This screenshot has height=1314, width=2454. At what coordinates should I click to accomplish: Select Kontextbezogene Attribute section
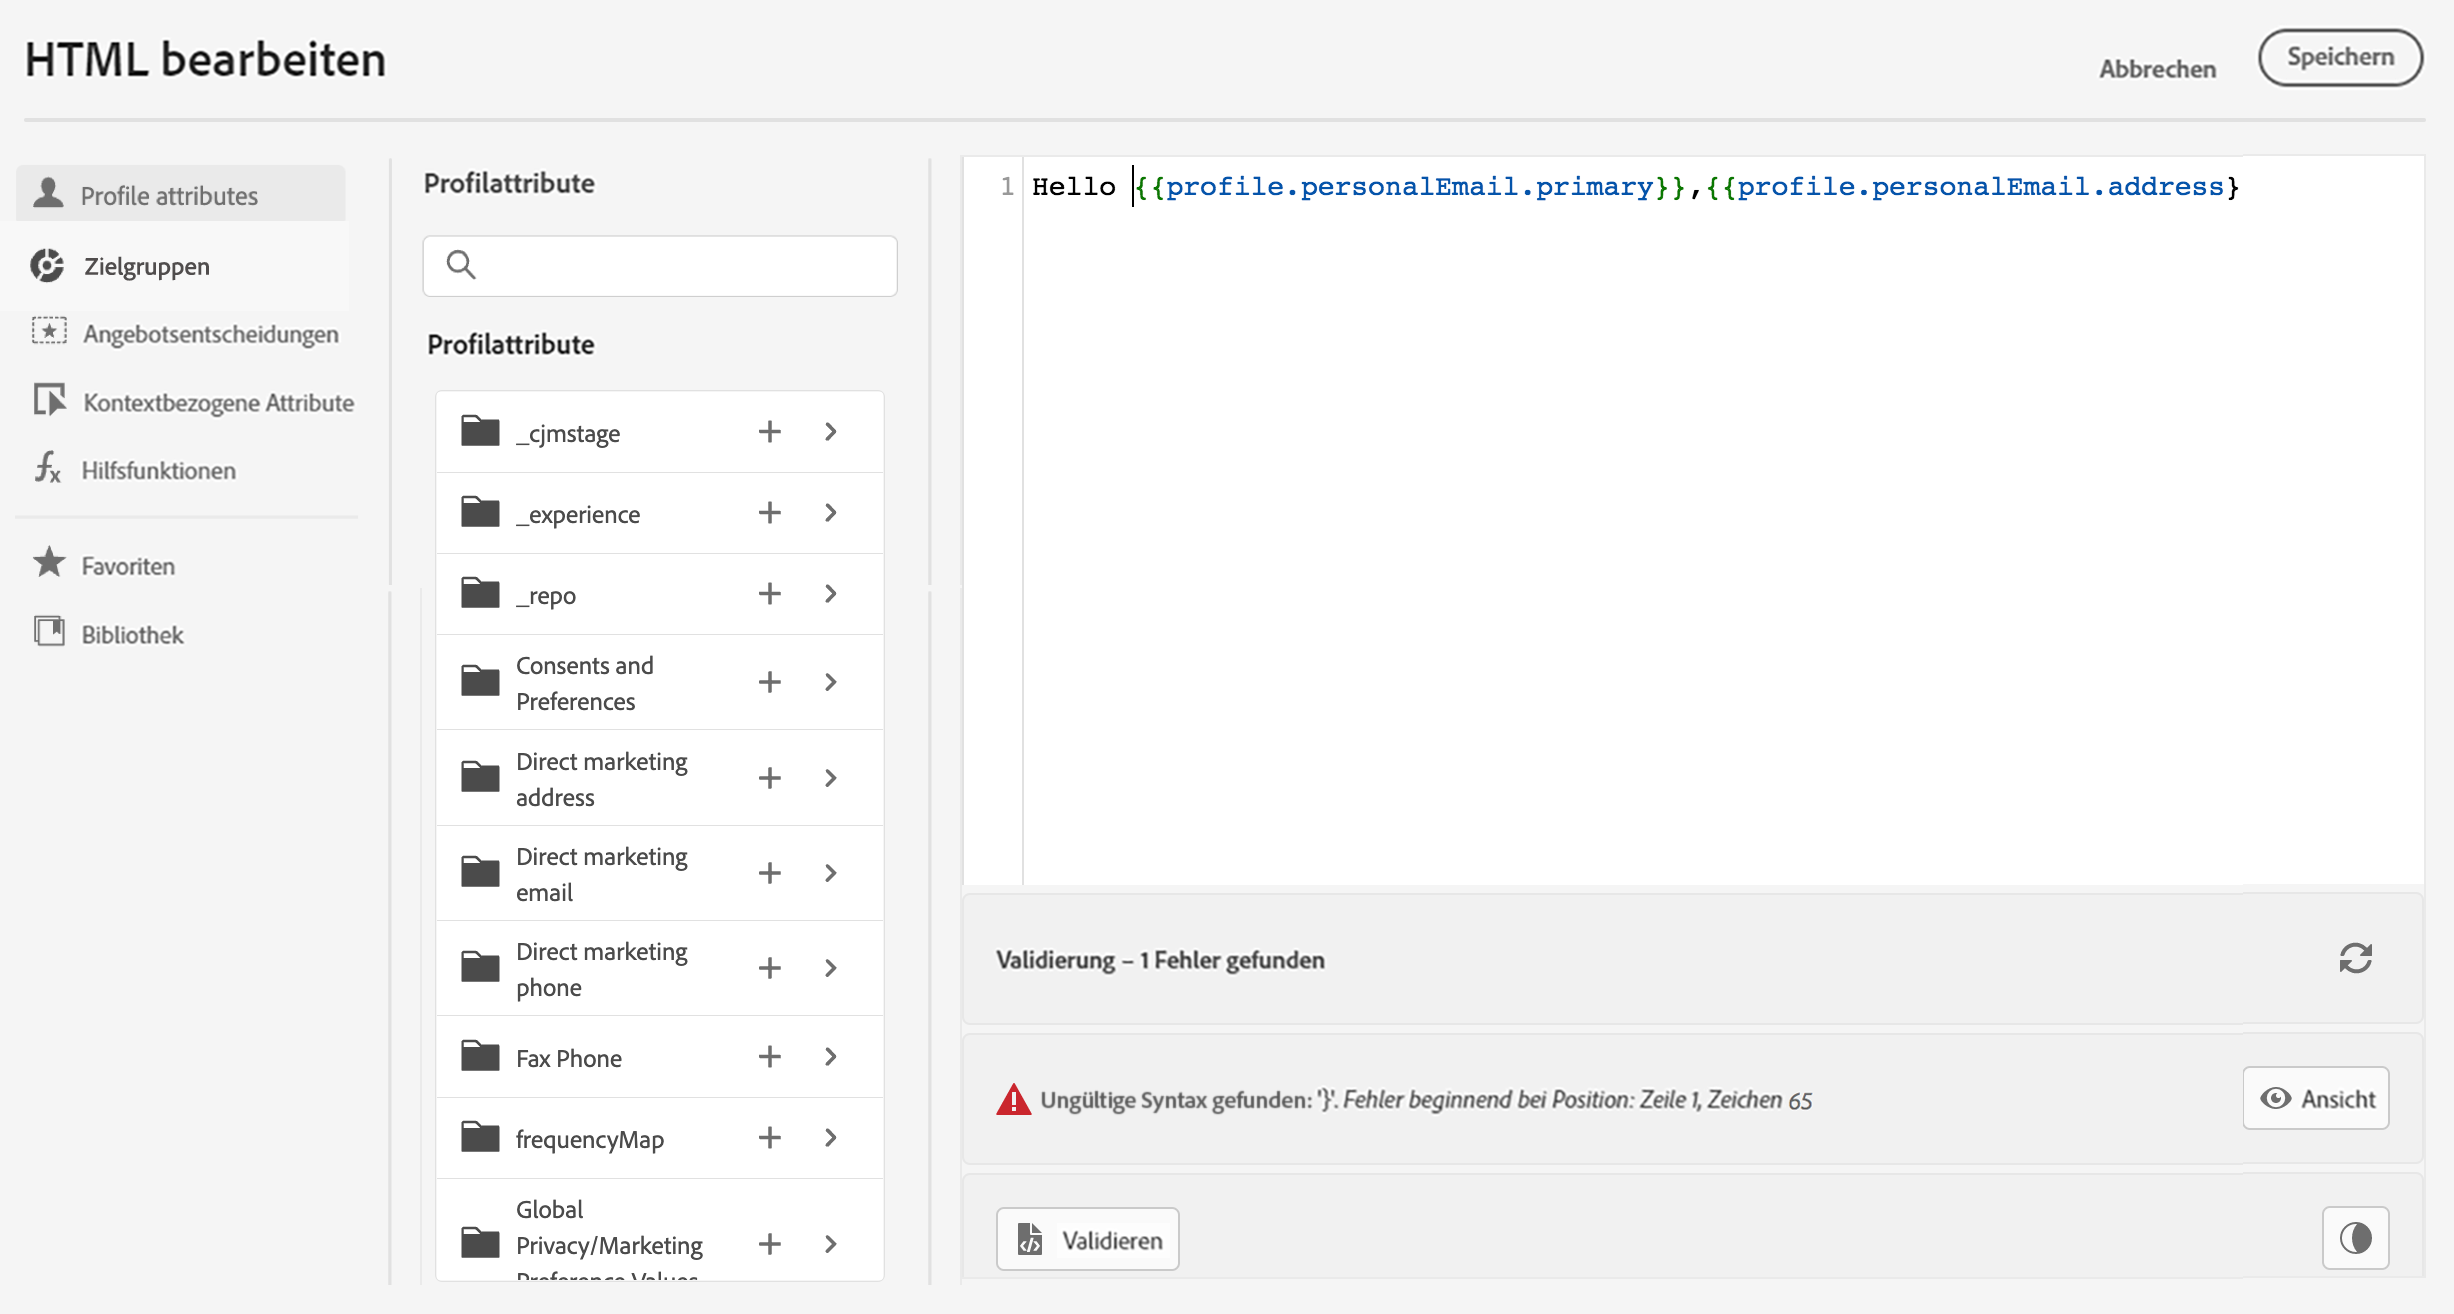[217, 402]
